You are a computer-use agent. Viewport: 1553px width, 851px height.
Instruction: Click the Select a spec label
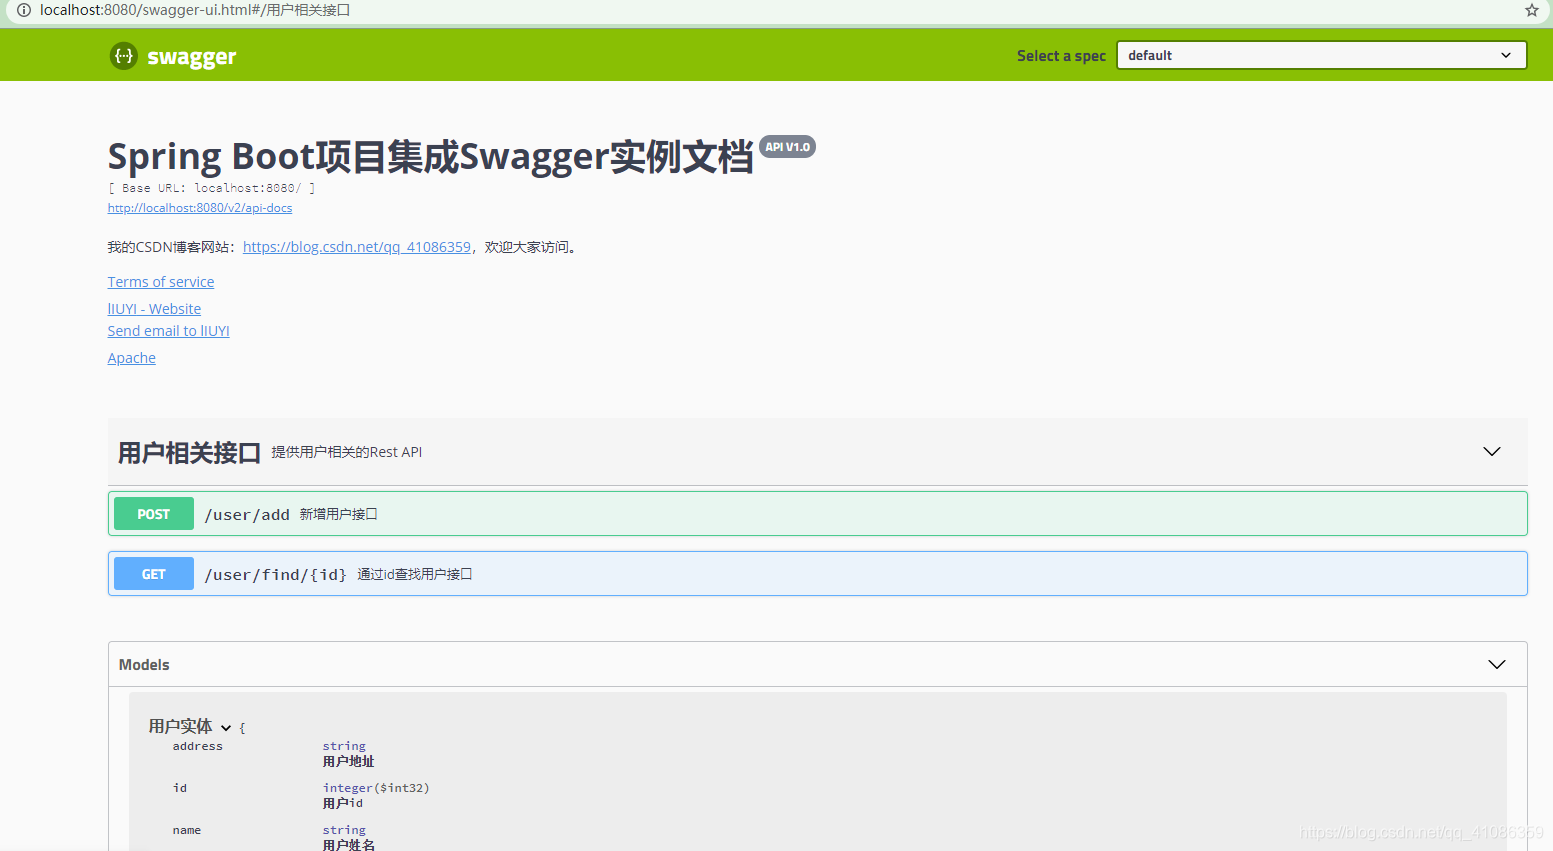[x=1061, y=56]
